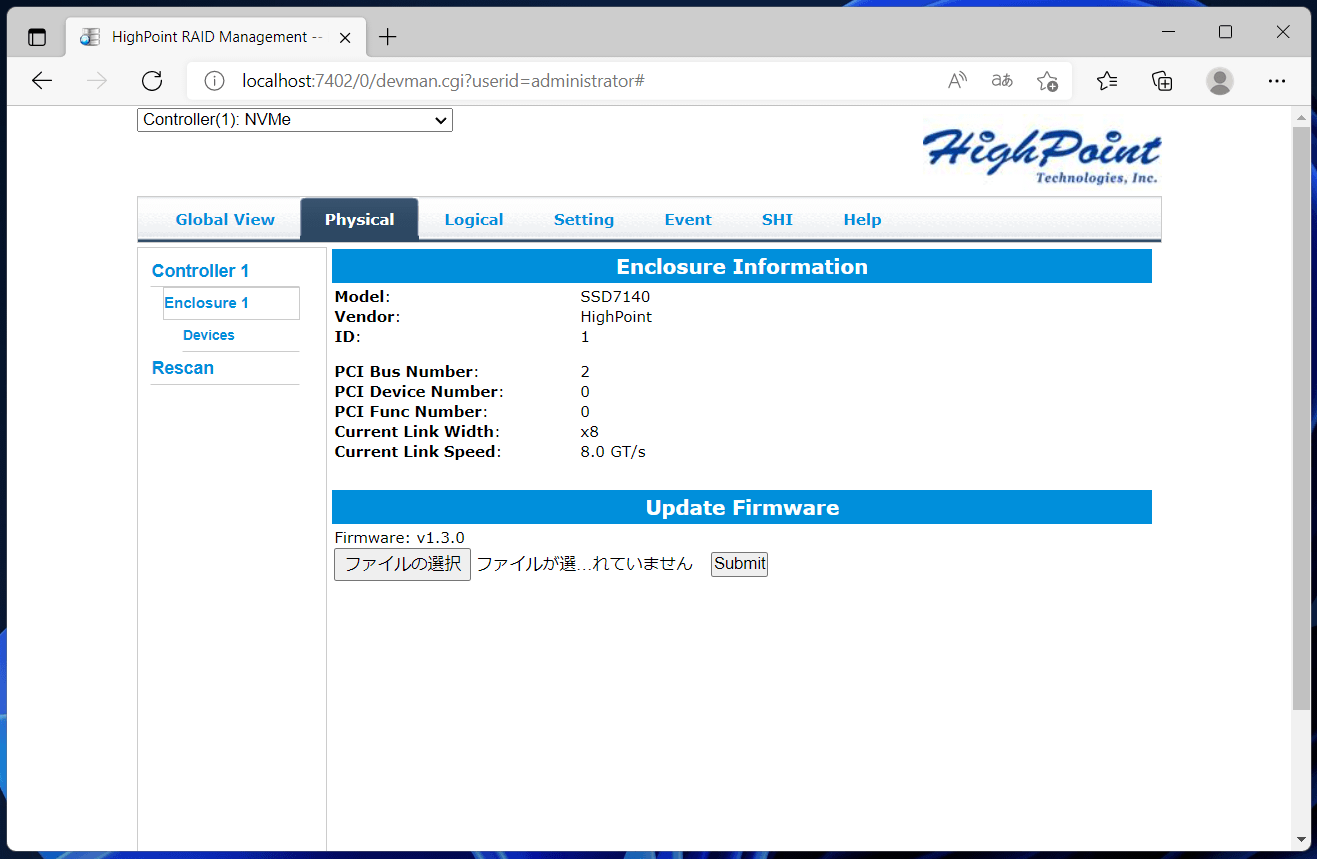1317x859 pixels.
Task: Select the Physical tab
Action: 359,220
